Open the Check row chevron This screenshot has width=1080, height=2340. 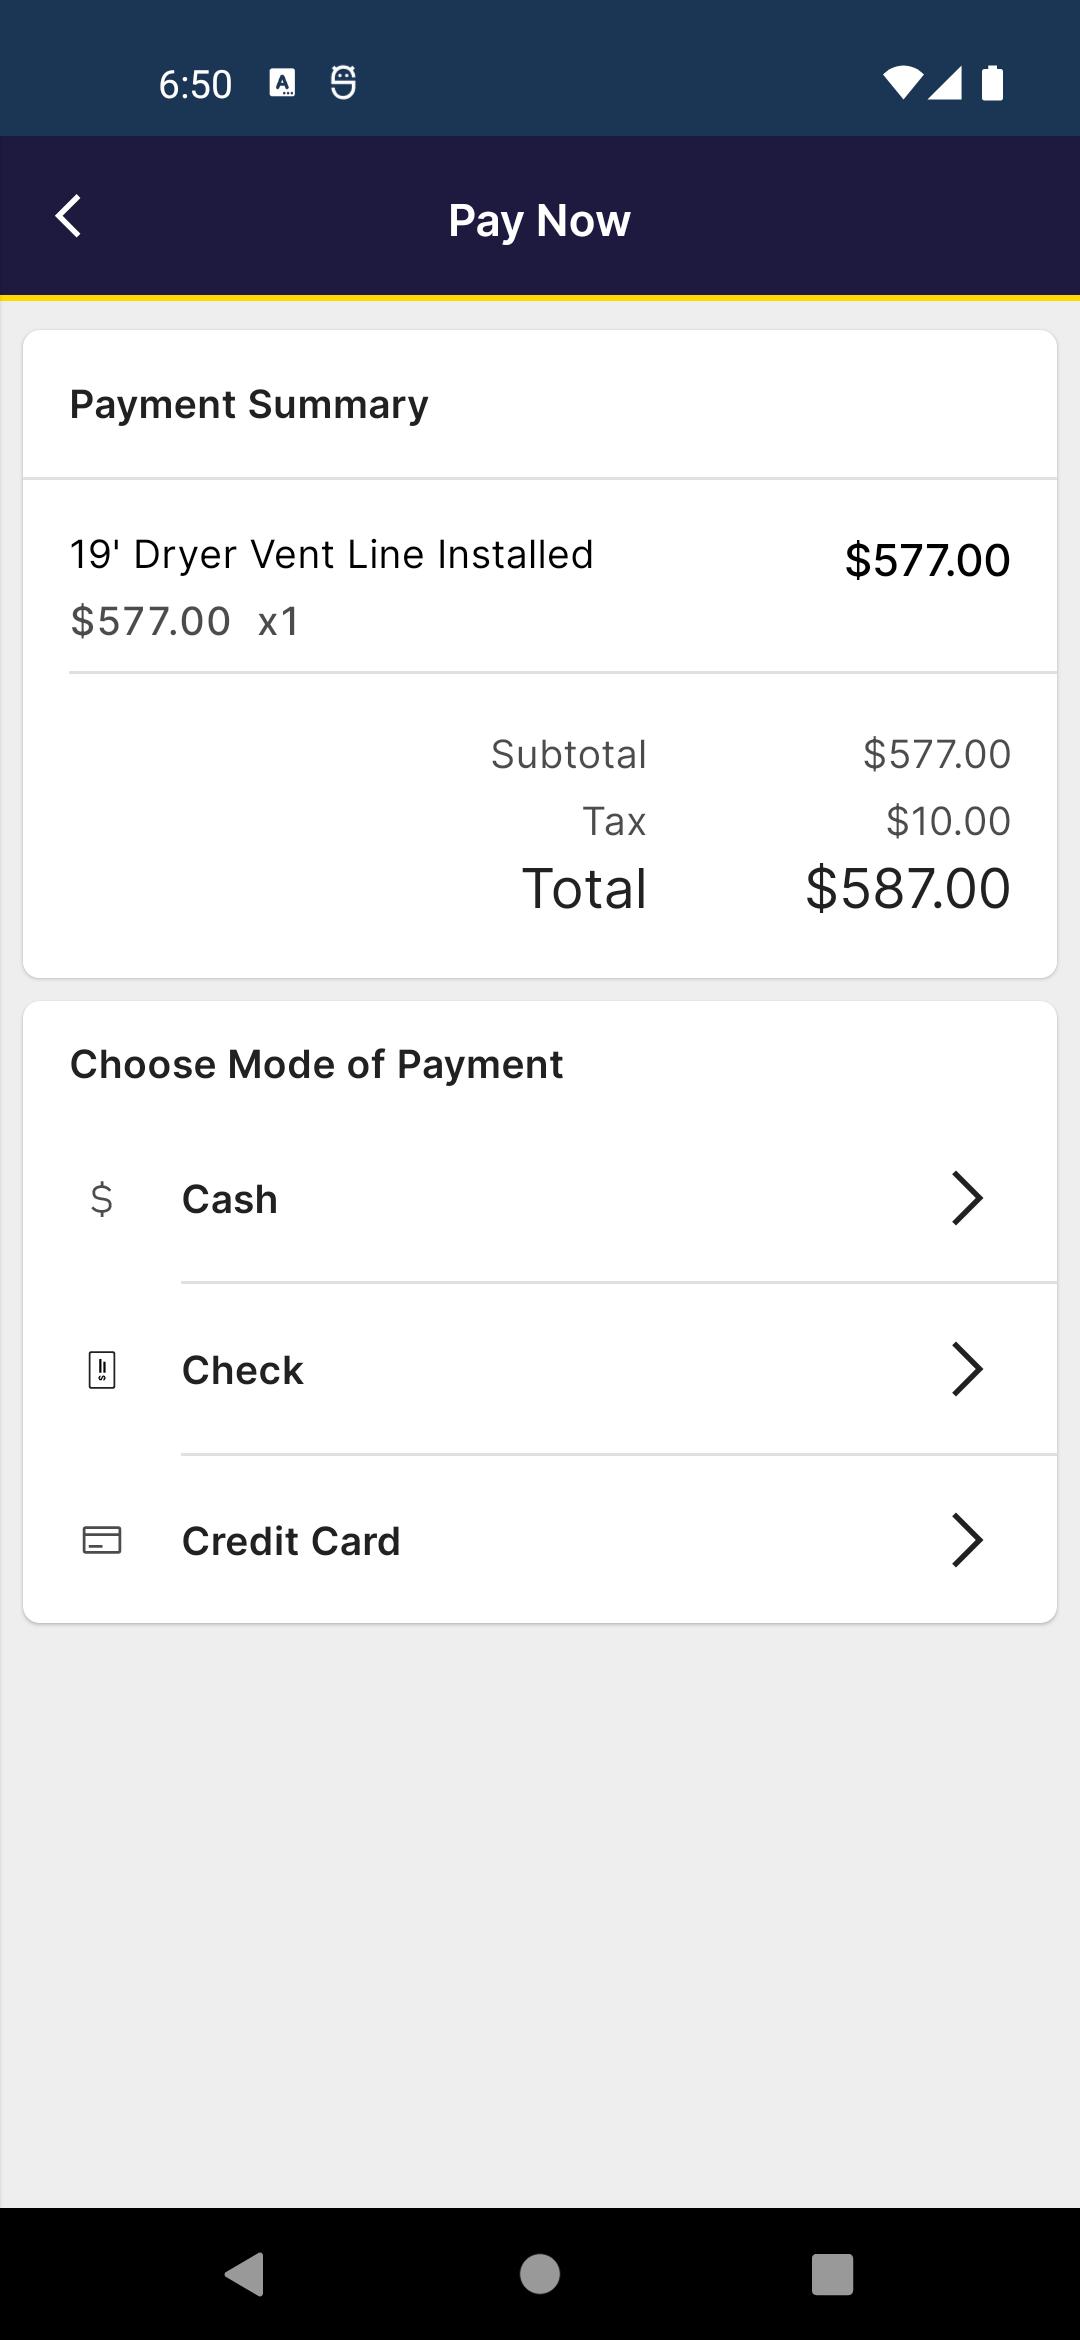[x=967, y=1369]
